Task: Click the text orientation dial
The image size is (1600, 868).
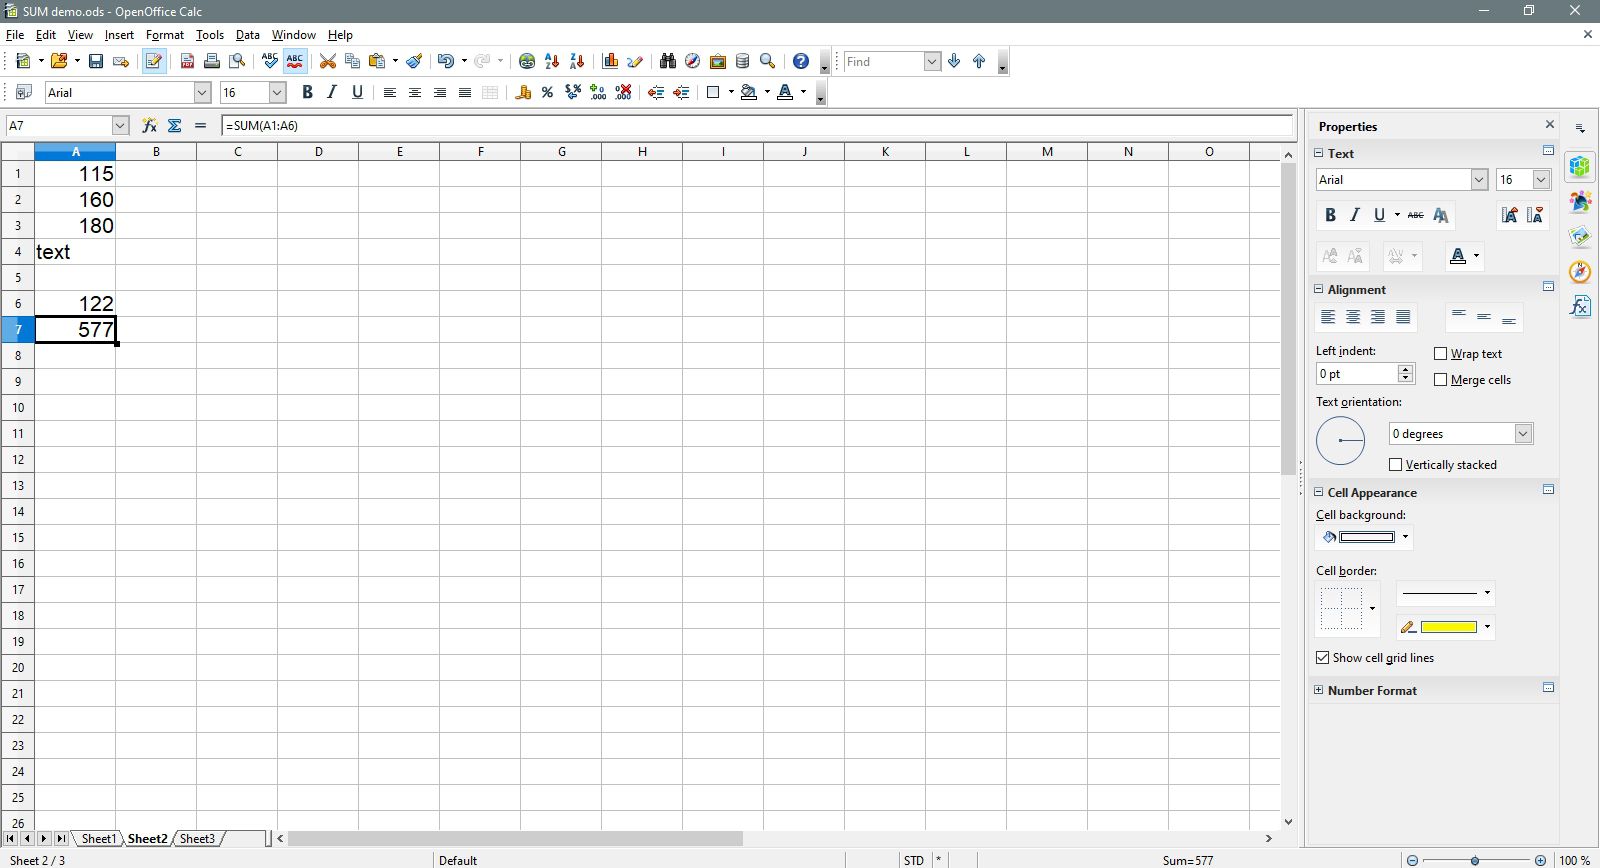Action: click(1340, 441)
